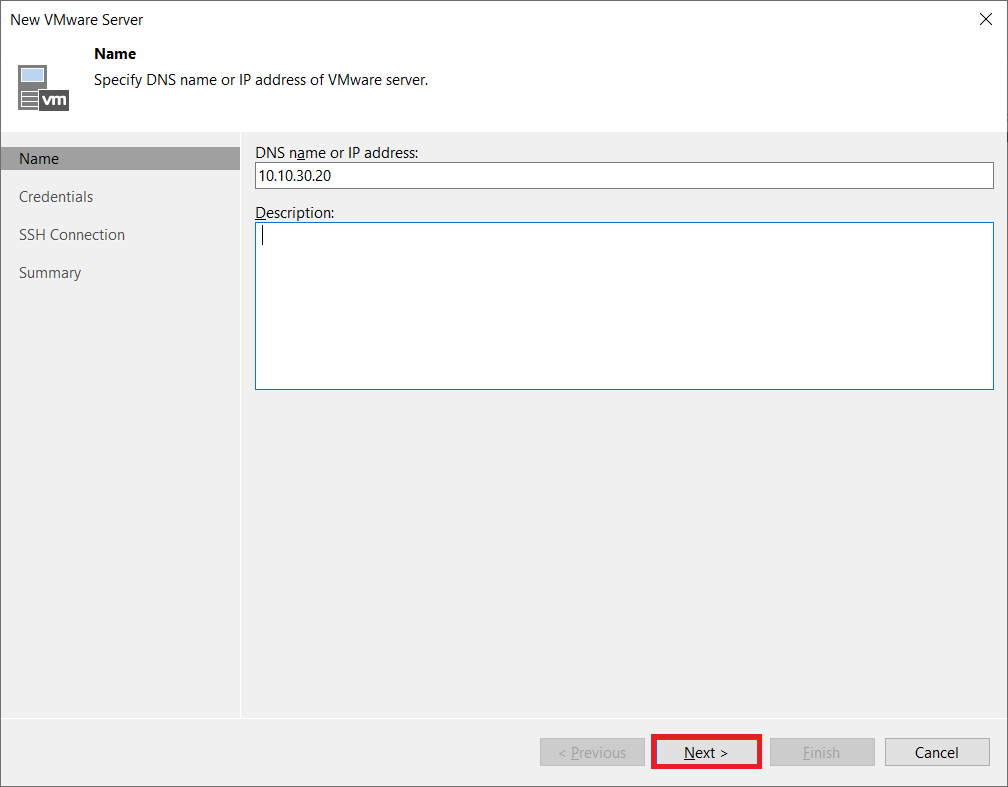Go to the Credentials wizard step
Screen dimensions: 1008x787
click(56, 197)
